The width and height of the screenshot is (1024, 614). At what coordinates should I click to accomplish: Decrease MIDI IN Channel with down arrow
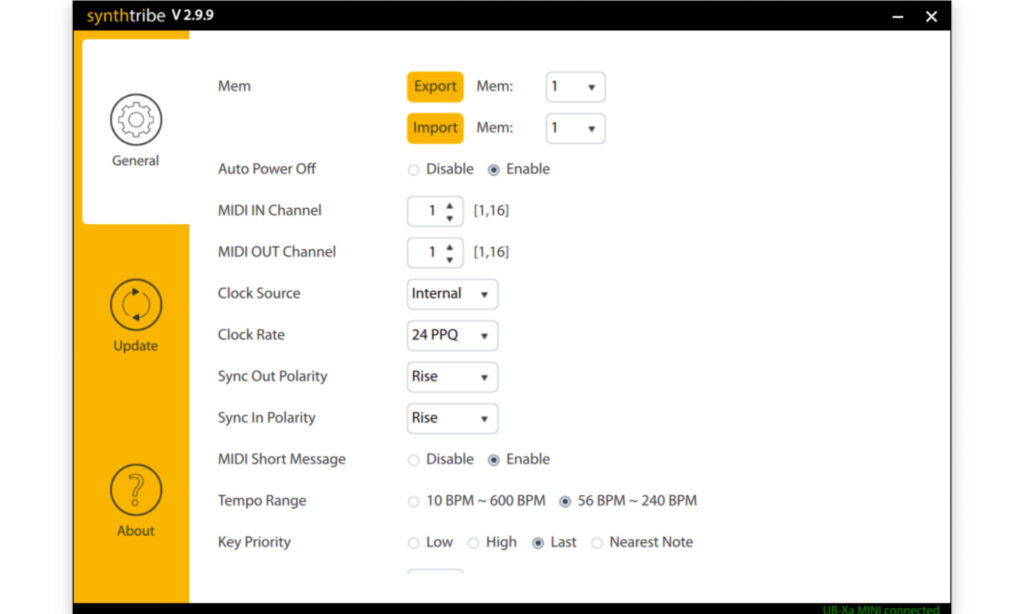click(x=450, y=218)
